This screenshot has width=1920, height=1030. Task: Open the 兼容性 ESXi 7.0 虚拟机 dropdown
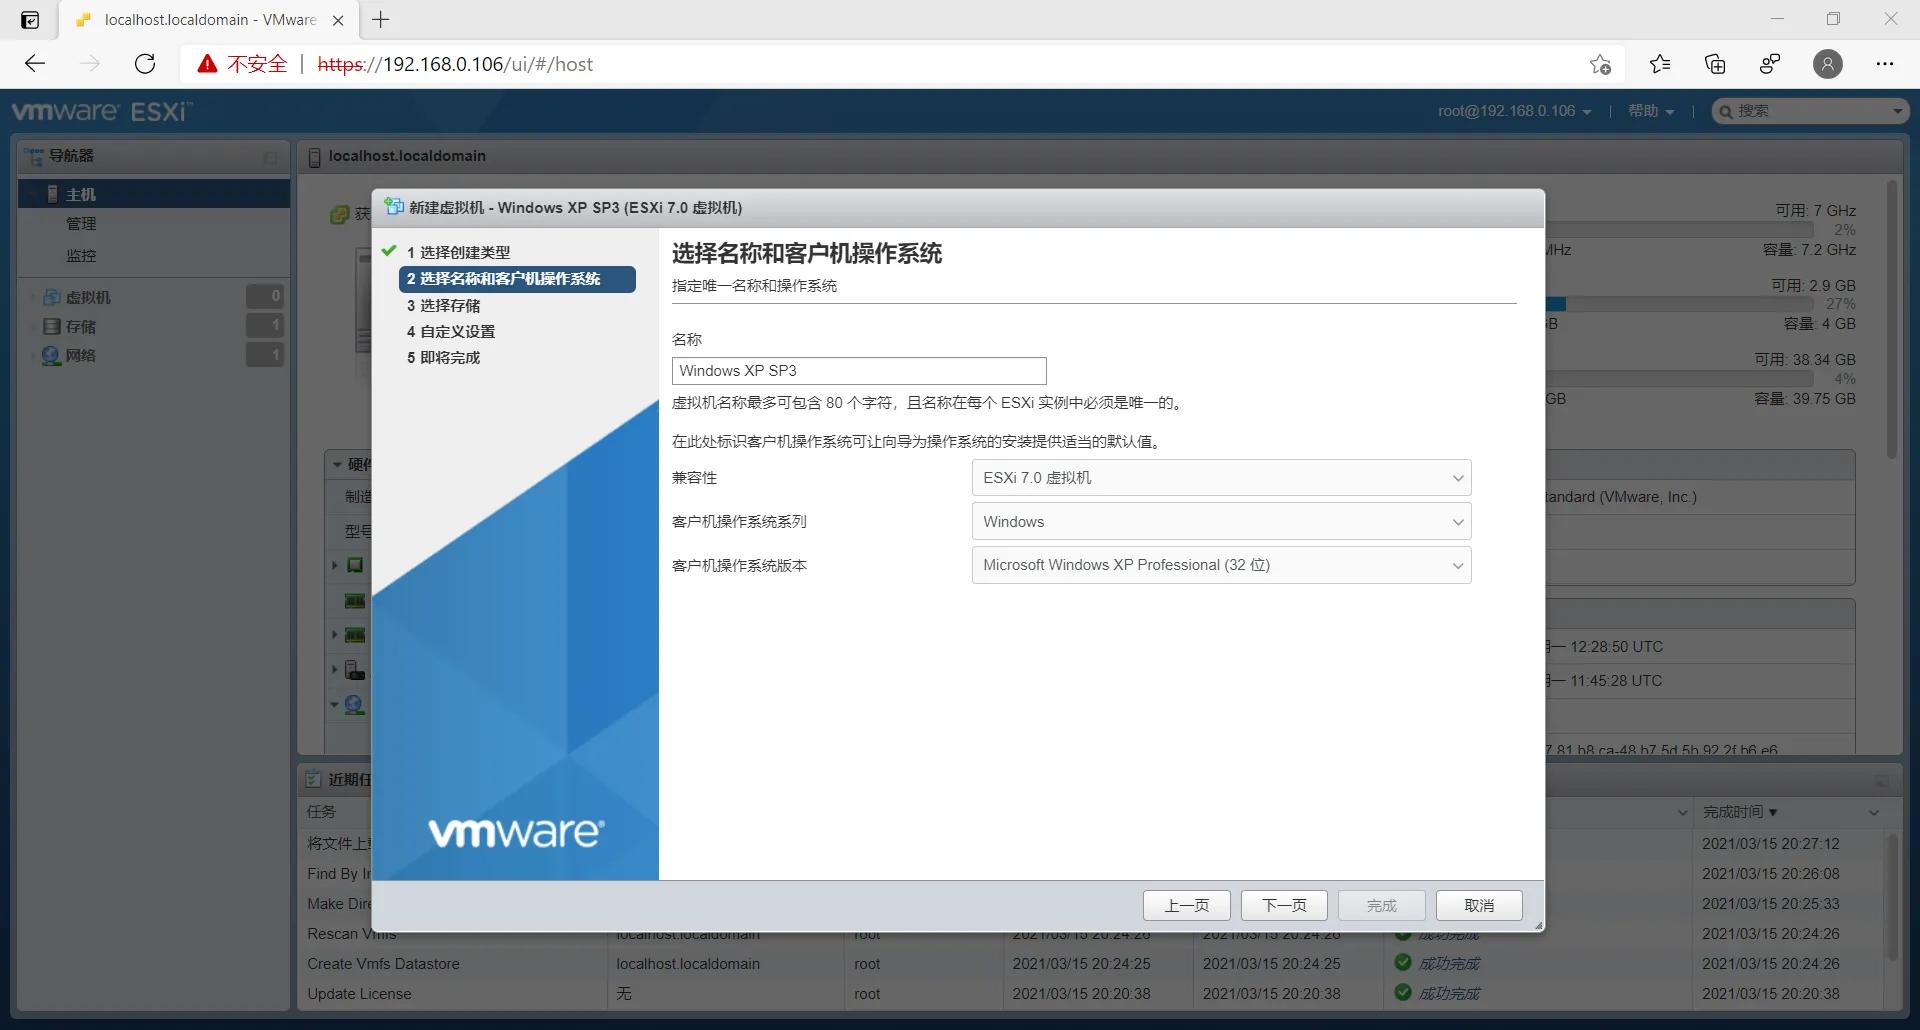point(1220,477)
